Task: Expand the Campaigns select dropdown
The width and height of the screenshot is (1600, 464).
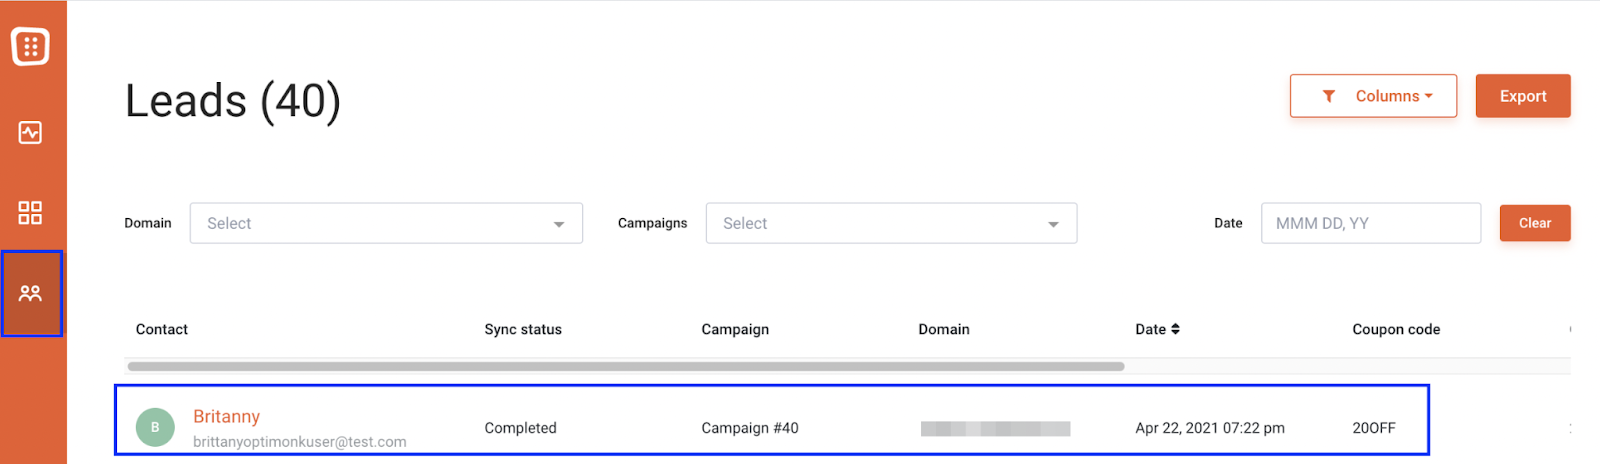Action: (891, 223)
